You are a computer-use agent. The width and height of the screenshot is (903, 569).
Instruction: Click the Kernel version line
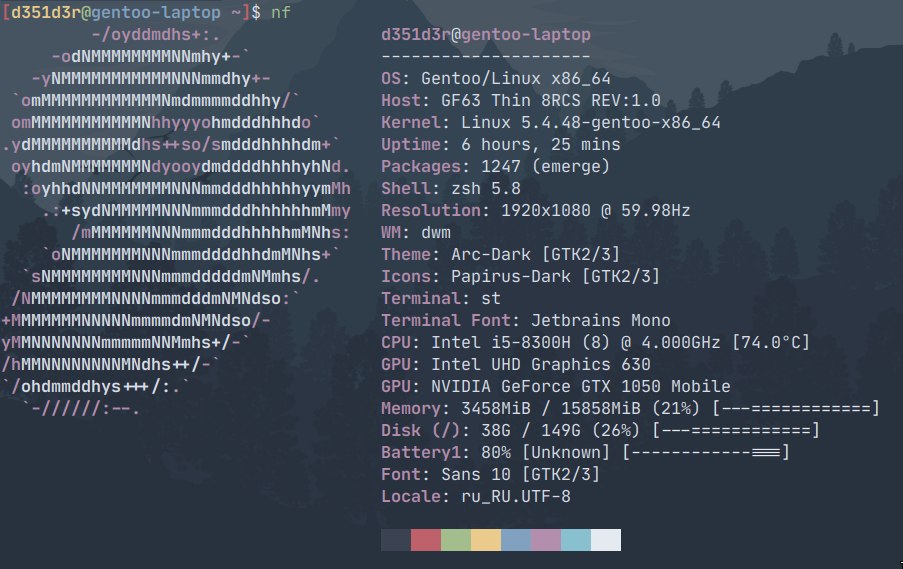(x=551, y=123)
